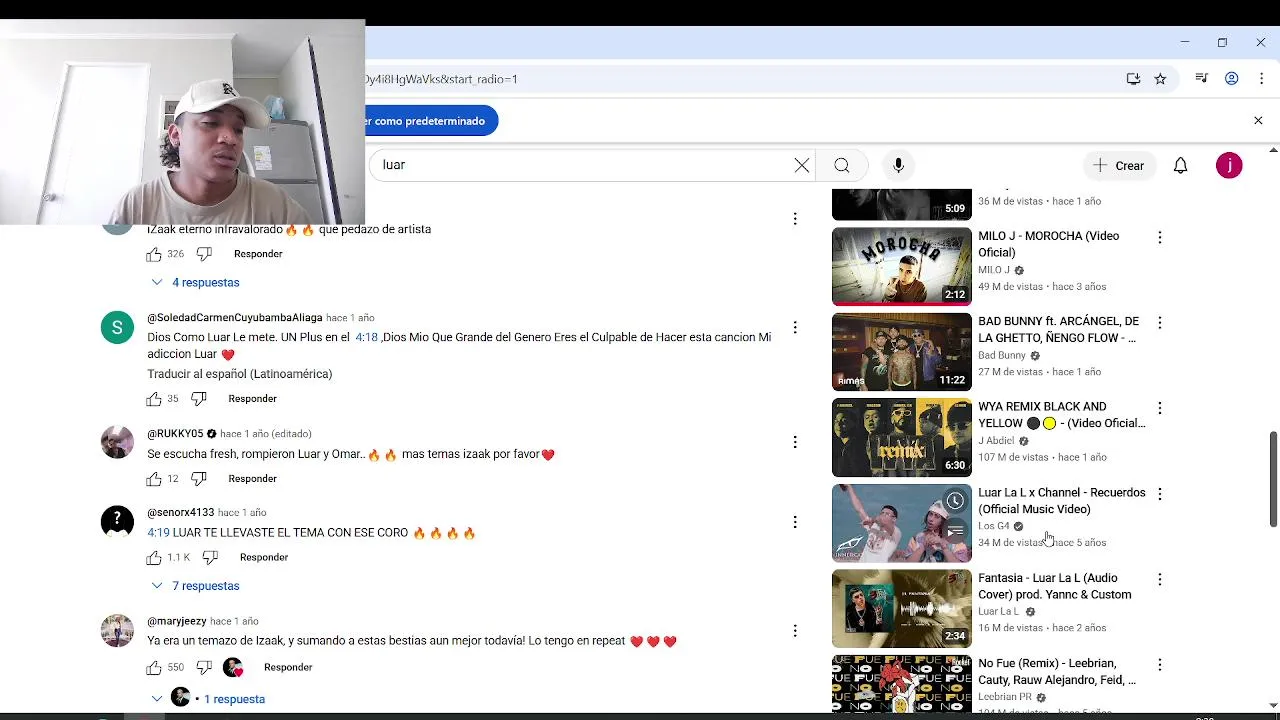Image resolution: width=1280 pixels, height=720 pixels.
Task: Like maryjeezy's comment
Action: coord(154,667)
